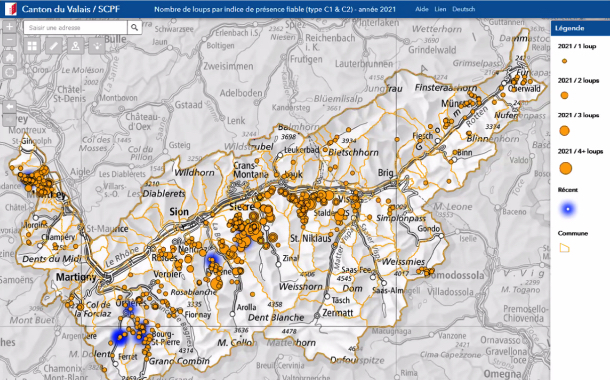Open the map pin bookmark tool
This screenshot has width=610, height=380.
pos(75,46)
